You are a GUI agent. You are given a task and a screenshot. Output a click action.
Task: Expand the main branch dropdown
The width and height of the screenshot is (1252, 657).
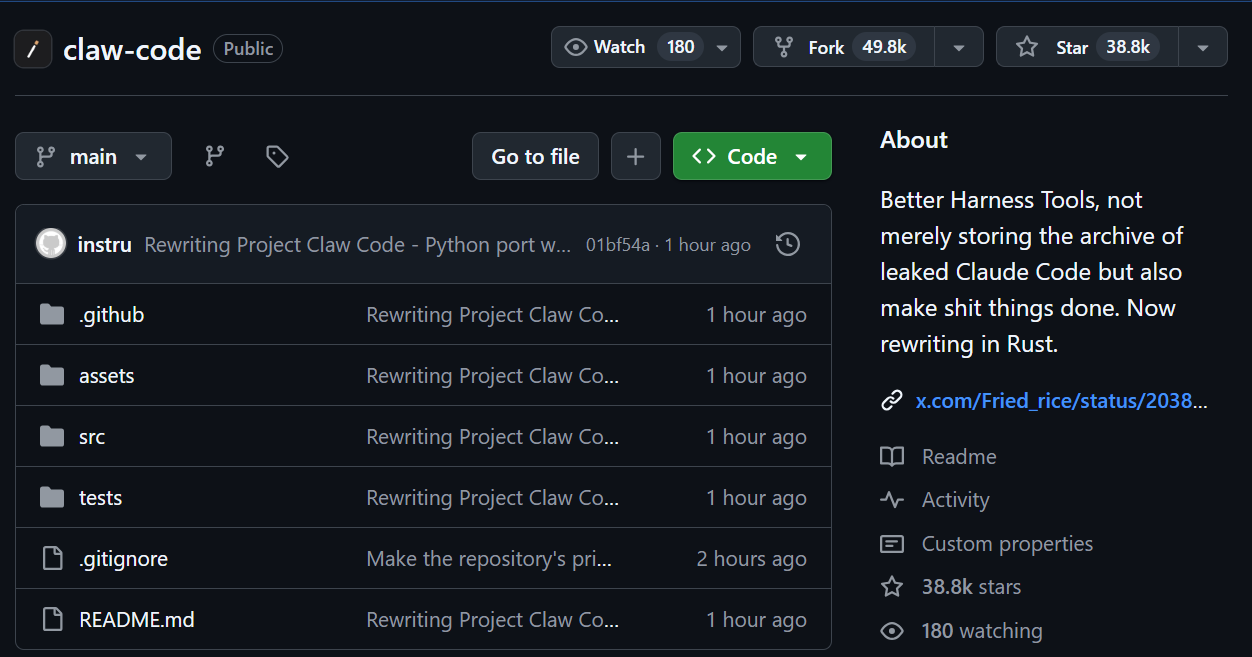[x=93, y=156]
